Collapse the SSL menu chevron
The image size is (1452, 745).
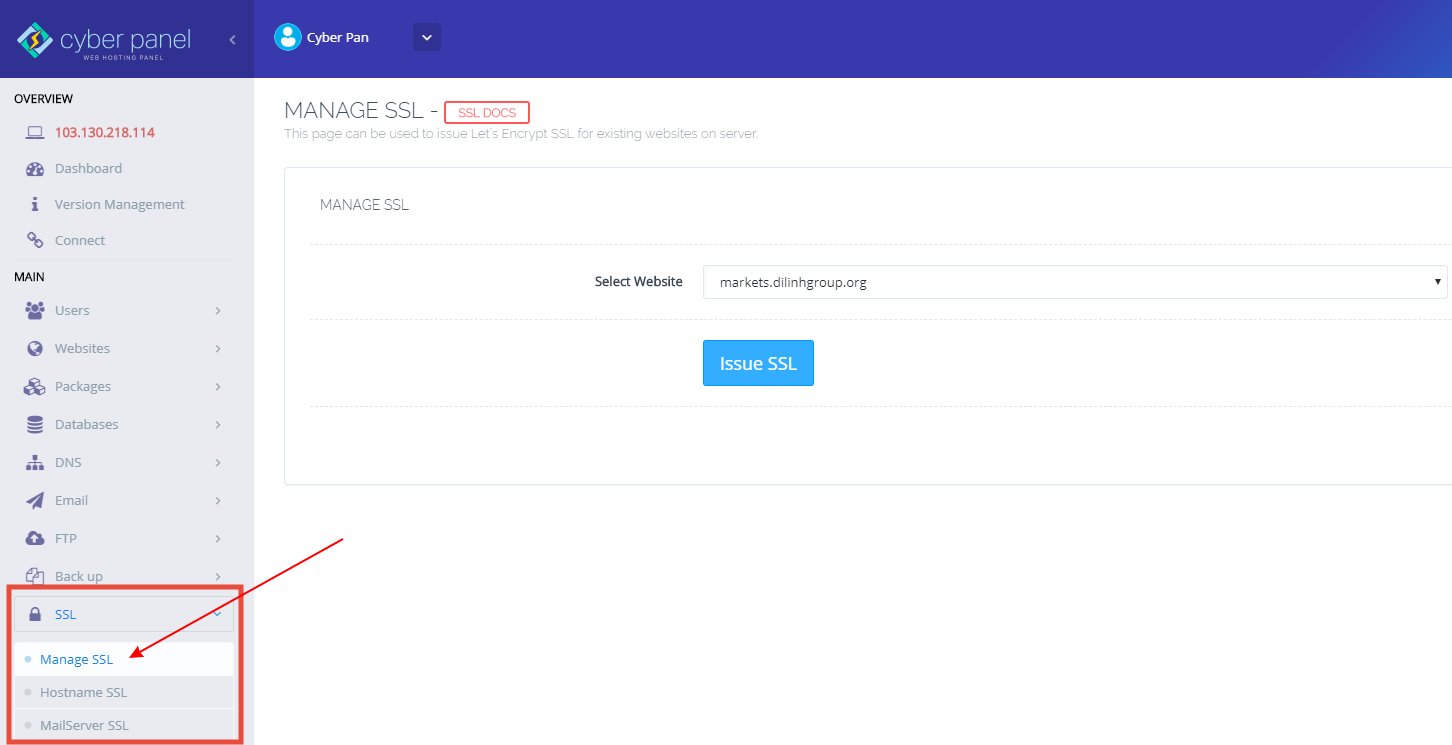[x=218, y=614]
